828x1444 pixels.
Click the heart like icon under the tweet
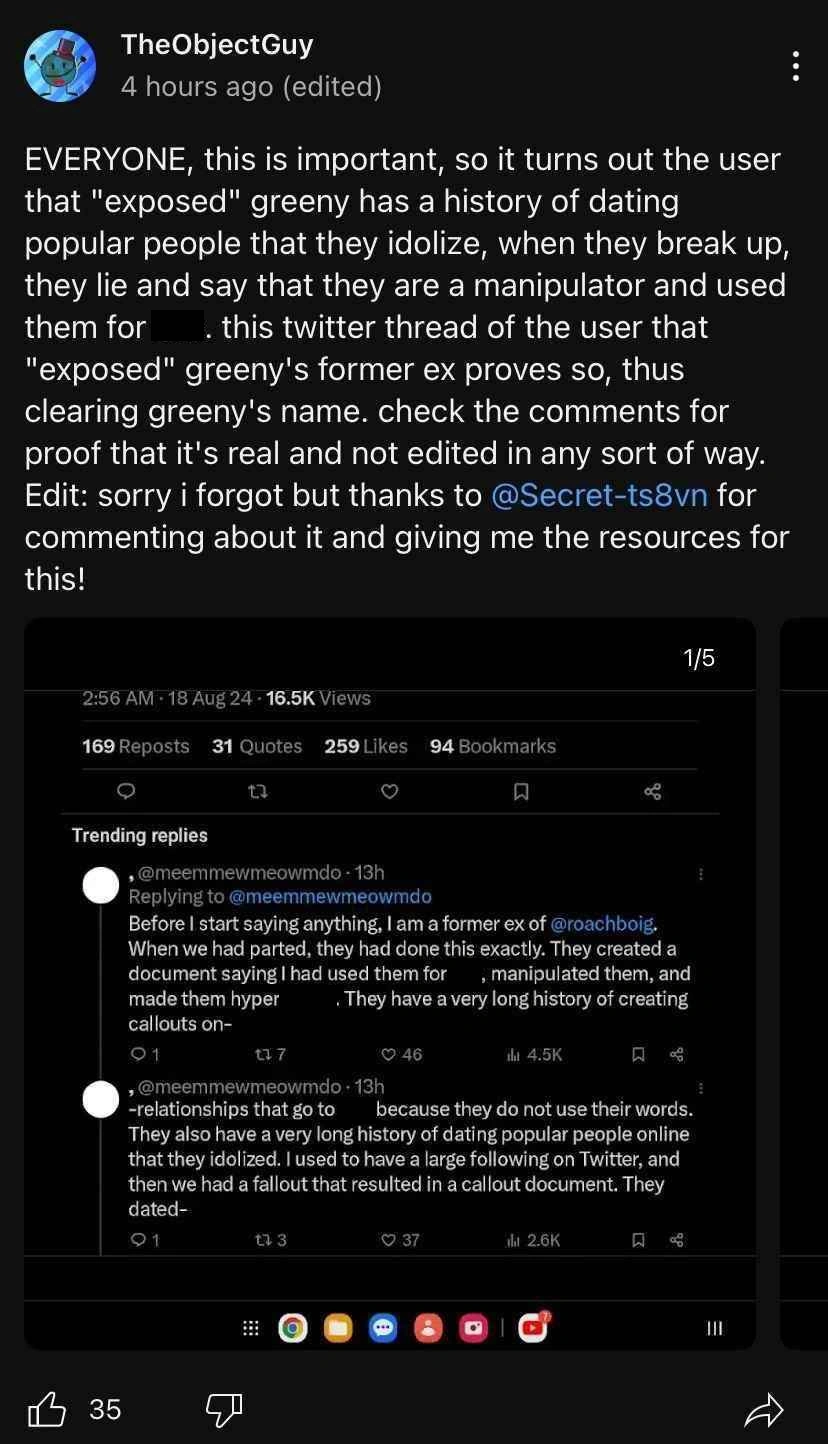coord(389,791)
